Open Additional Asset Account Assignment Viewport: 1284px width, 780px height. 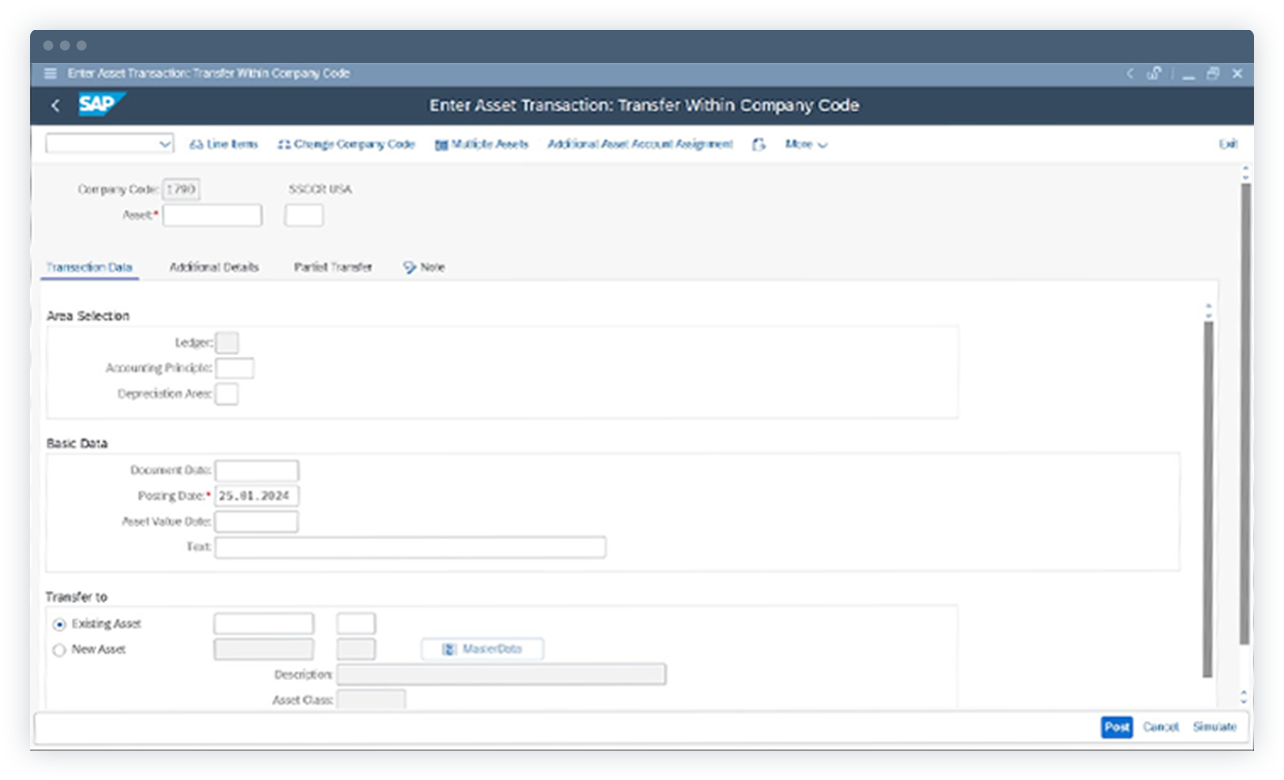639,144
